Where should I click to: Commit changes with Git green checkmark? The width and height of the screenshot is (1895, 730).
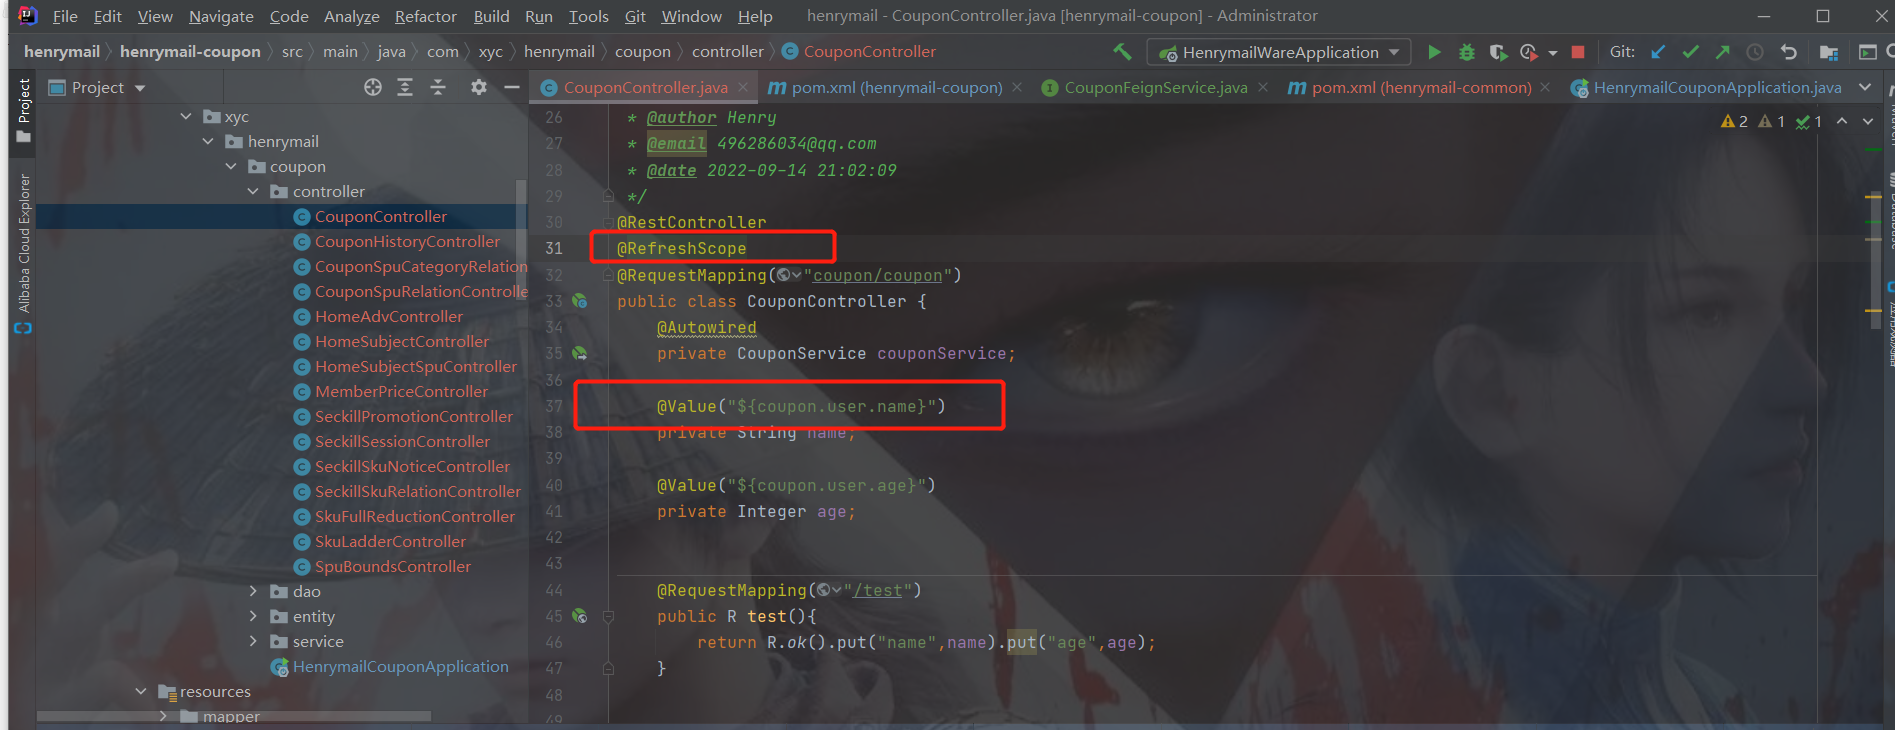[x=1690, y=52]
